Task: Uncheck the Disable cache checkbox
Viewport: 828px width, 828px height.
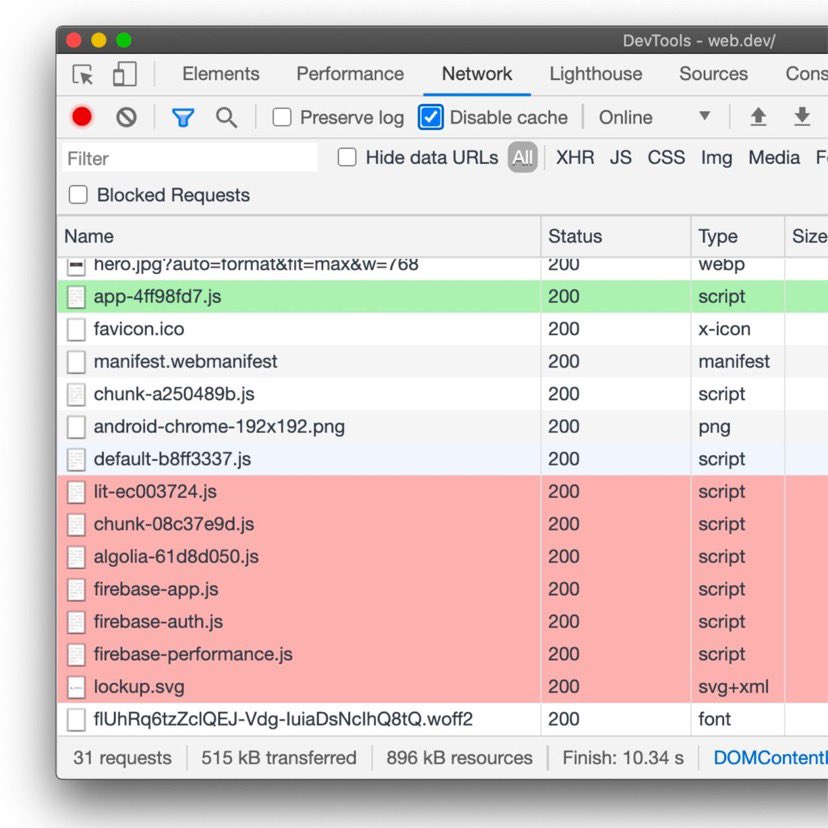Action: [431, 117]
